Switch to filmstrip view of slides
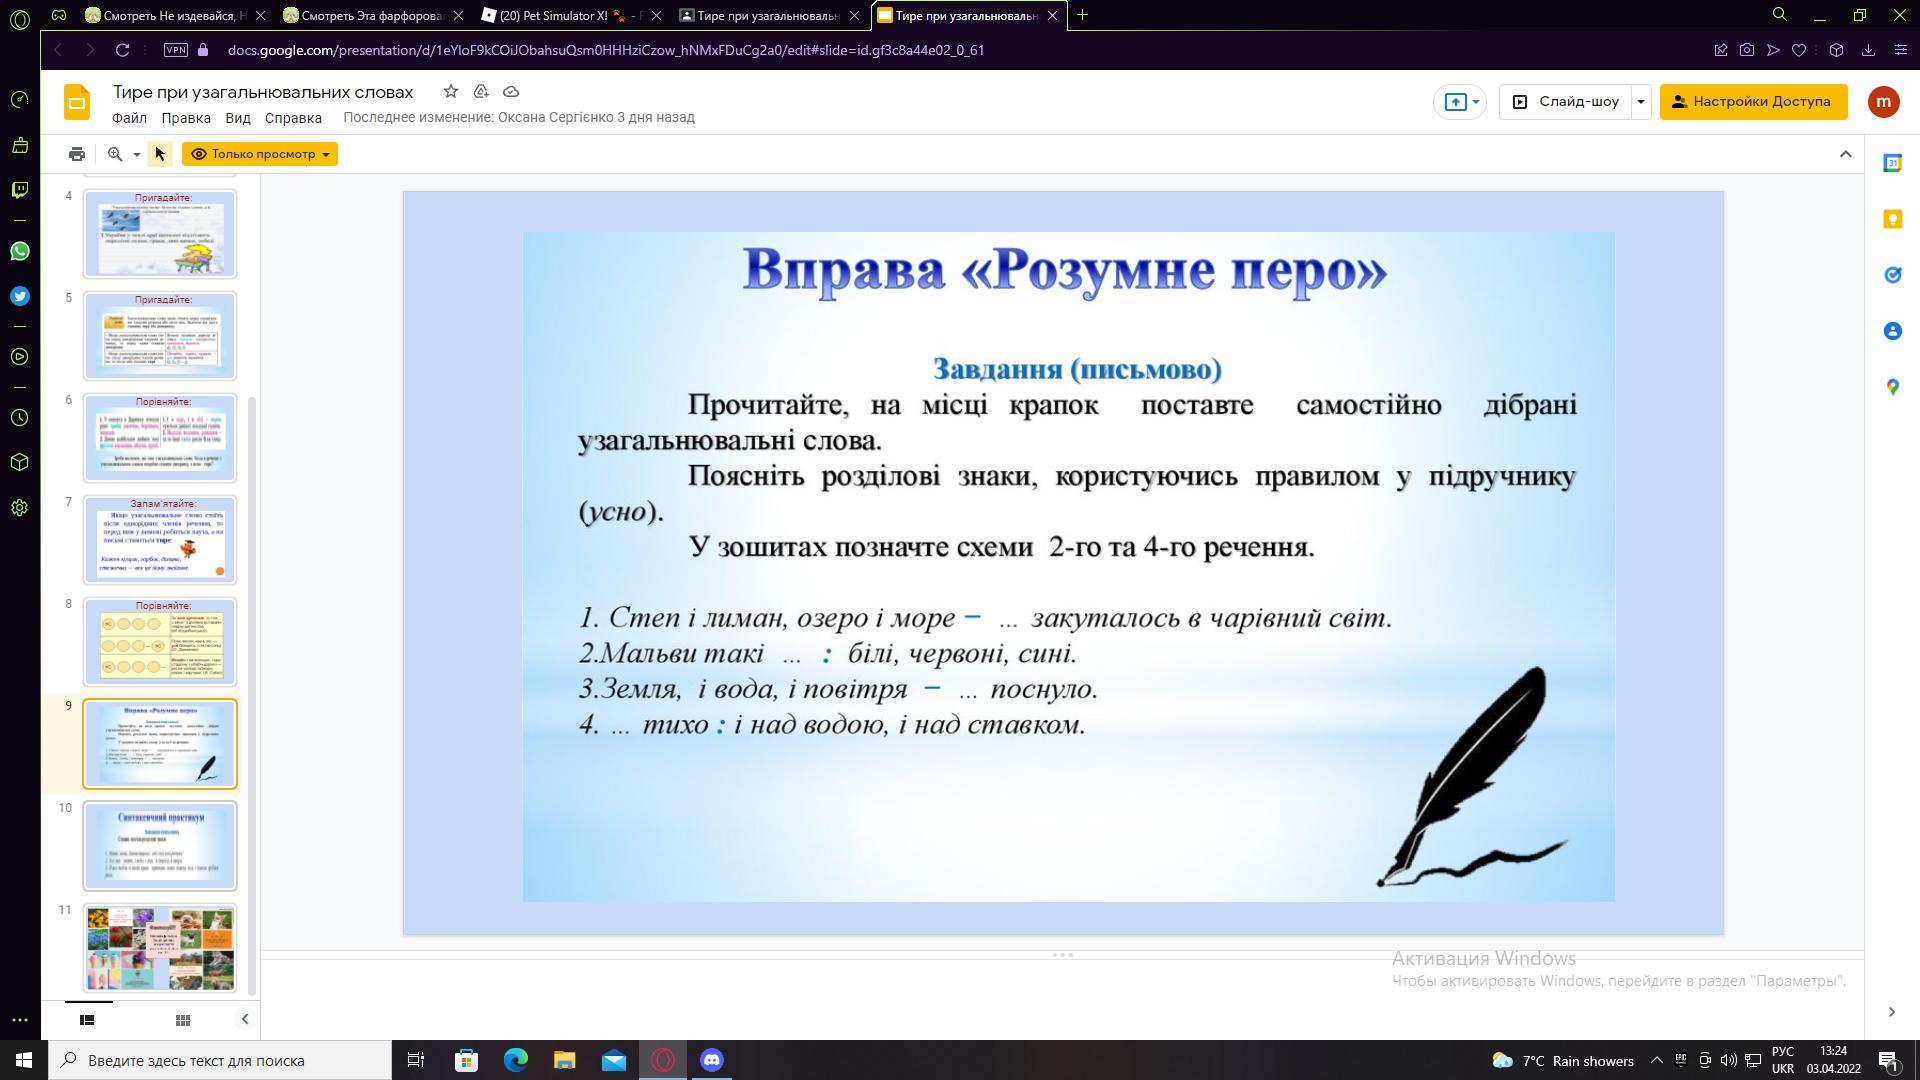 [87, 1020]
